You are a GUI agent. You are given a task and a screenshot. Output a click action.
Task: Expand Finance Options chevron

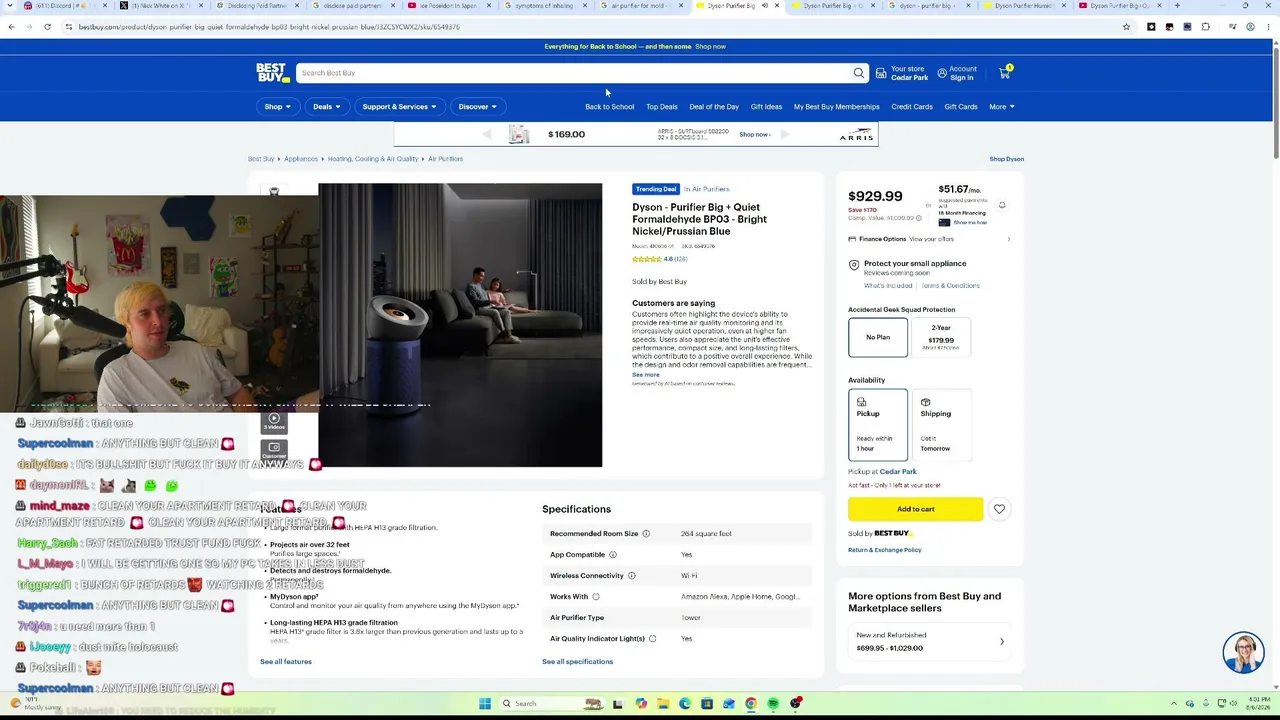(1008, 239)
